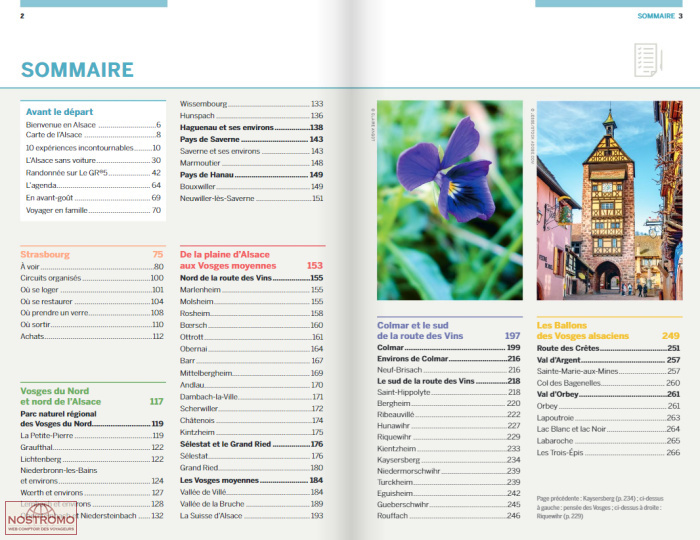700x540 pixels.
Task: Select 'Nord de la route des Vins' entry
Action: pos(251,278)
